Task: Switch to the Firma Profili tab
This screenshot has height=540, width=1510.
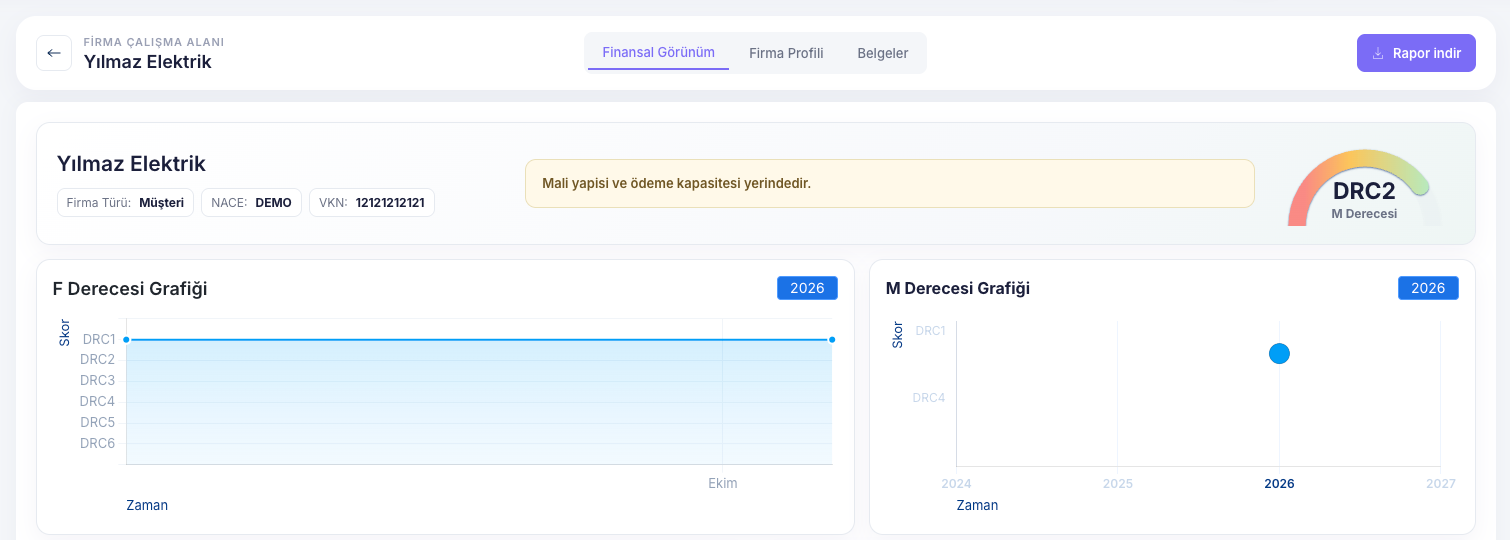Action: (x=786, y=53)
